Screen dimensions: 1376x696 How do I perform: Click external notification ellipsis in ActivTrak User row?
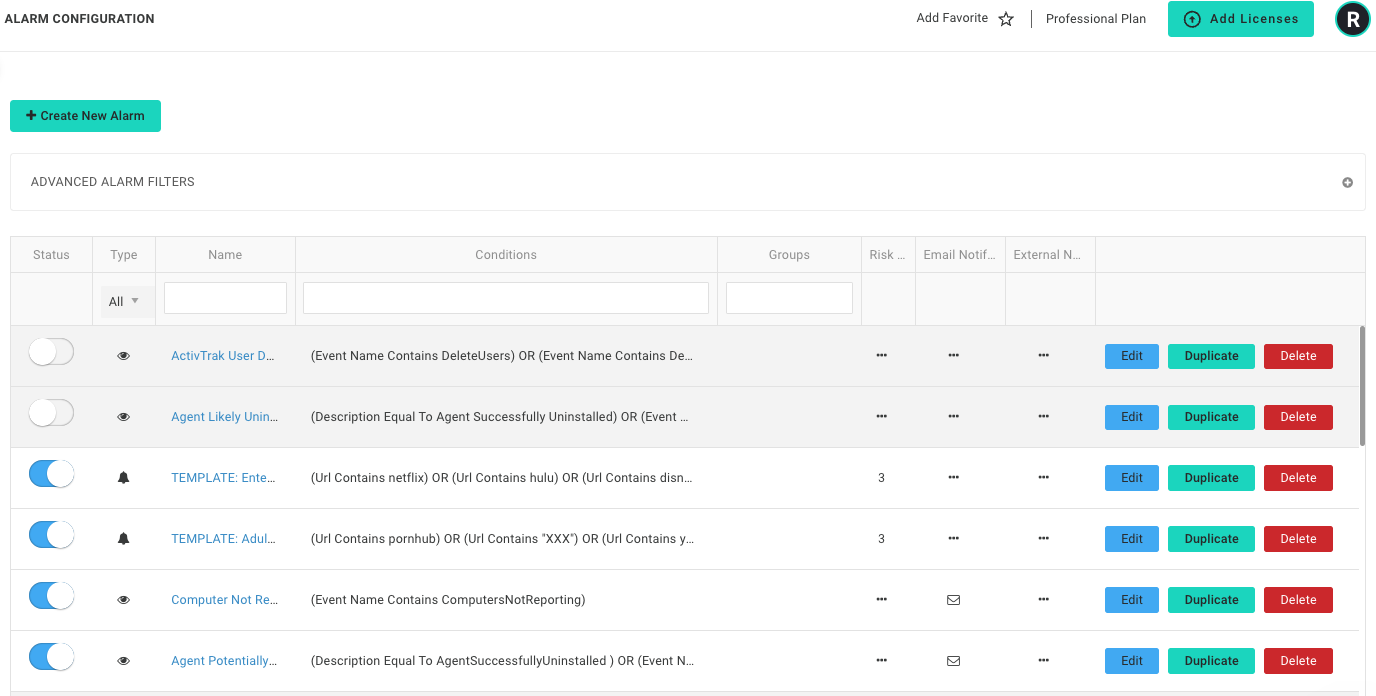(x=1043, y=356)
